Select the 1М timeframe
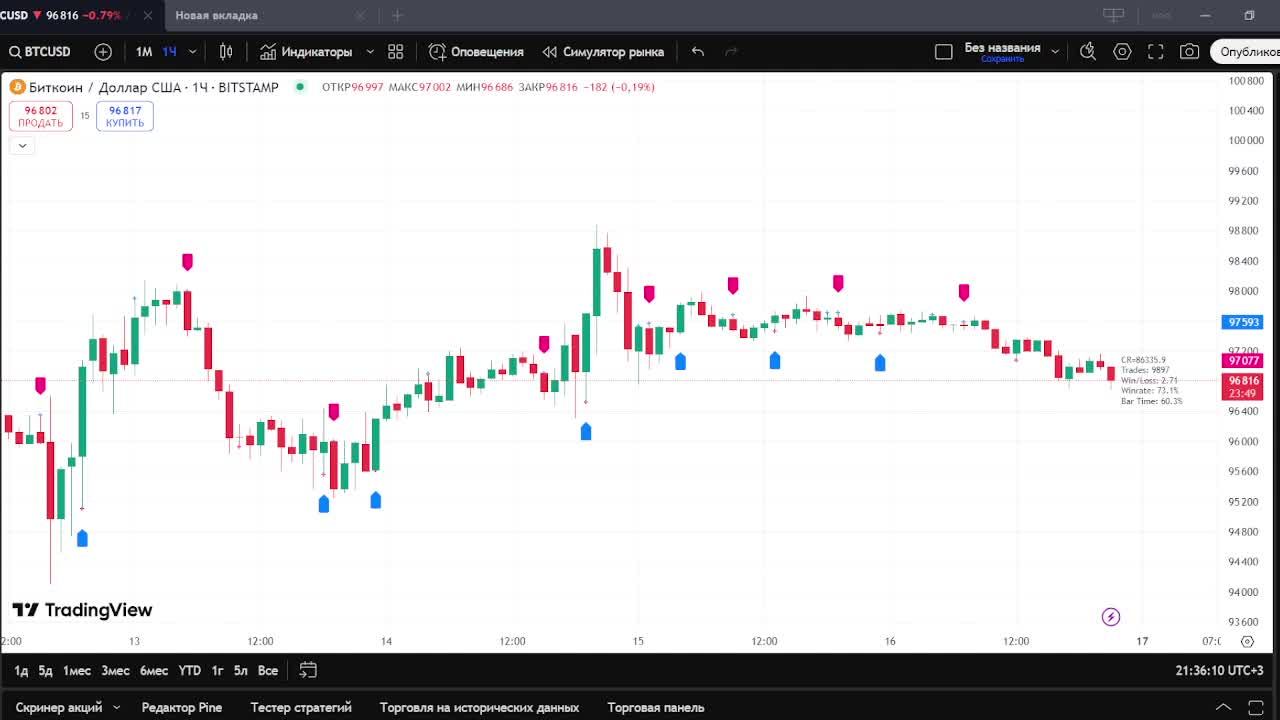1280x720 pixels. pos(144,52)
